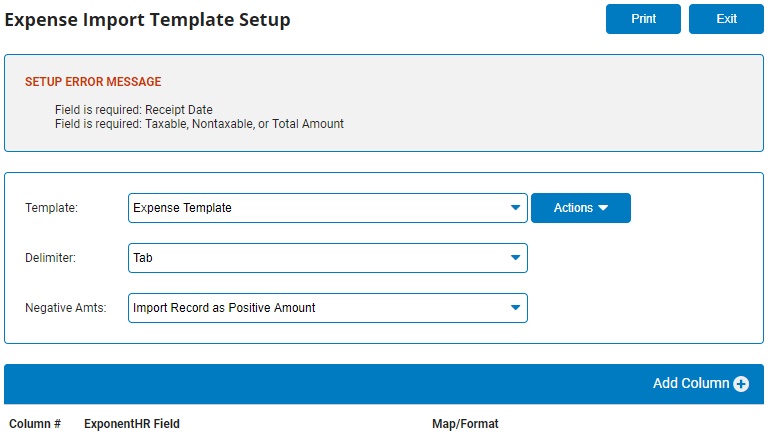Open the Delimiter dropdown set to Tab
Screen dimensions: 768x433
(x=320, y=258)
